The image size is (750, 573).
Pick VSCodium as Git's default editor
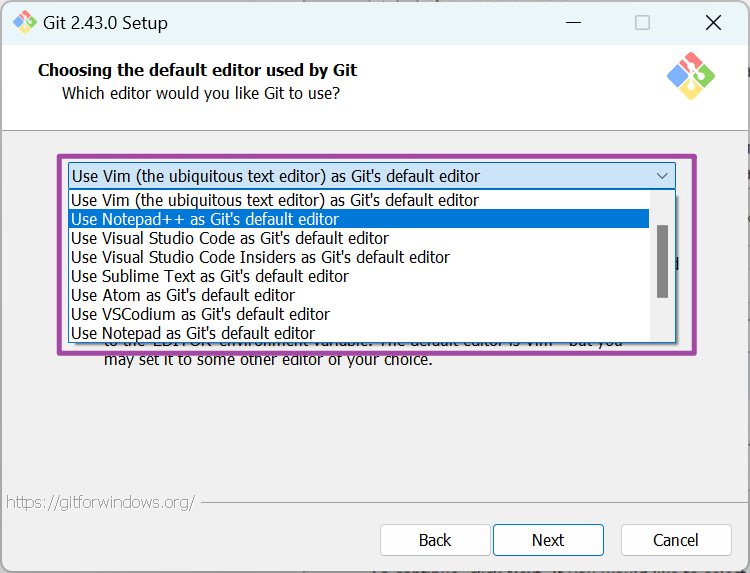[200, 314]
